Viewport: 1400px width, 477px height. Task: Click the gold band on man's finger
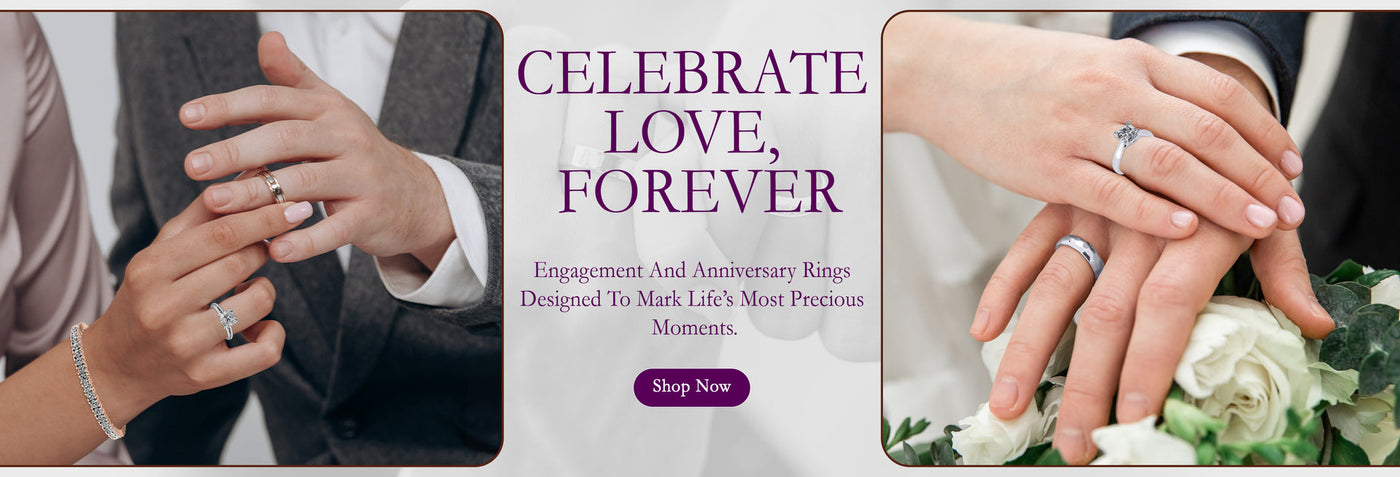pyautogui.click(x=272, y=185)
